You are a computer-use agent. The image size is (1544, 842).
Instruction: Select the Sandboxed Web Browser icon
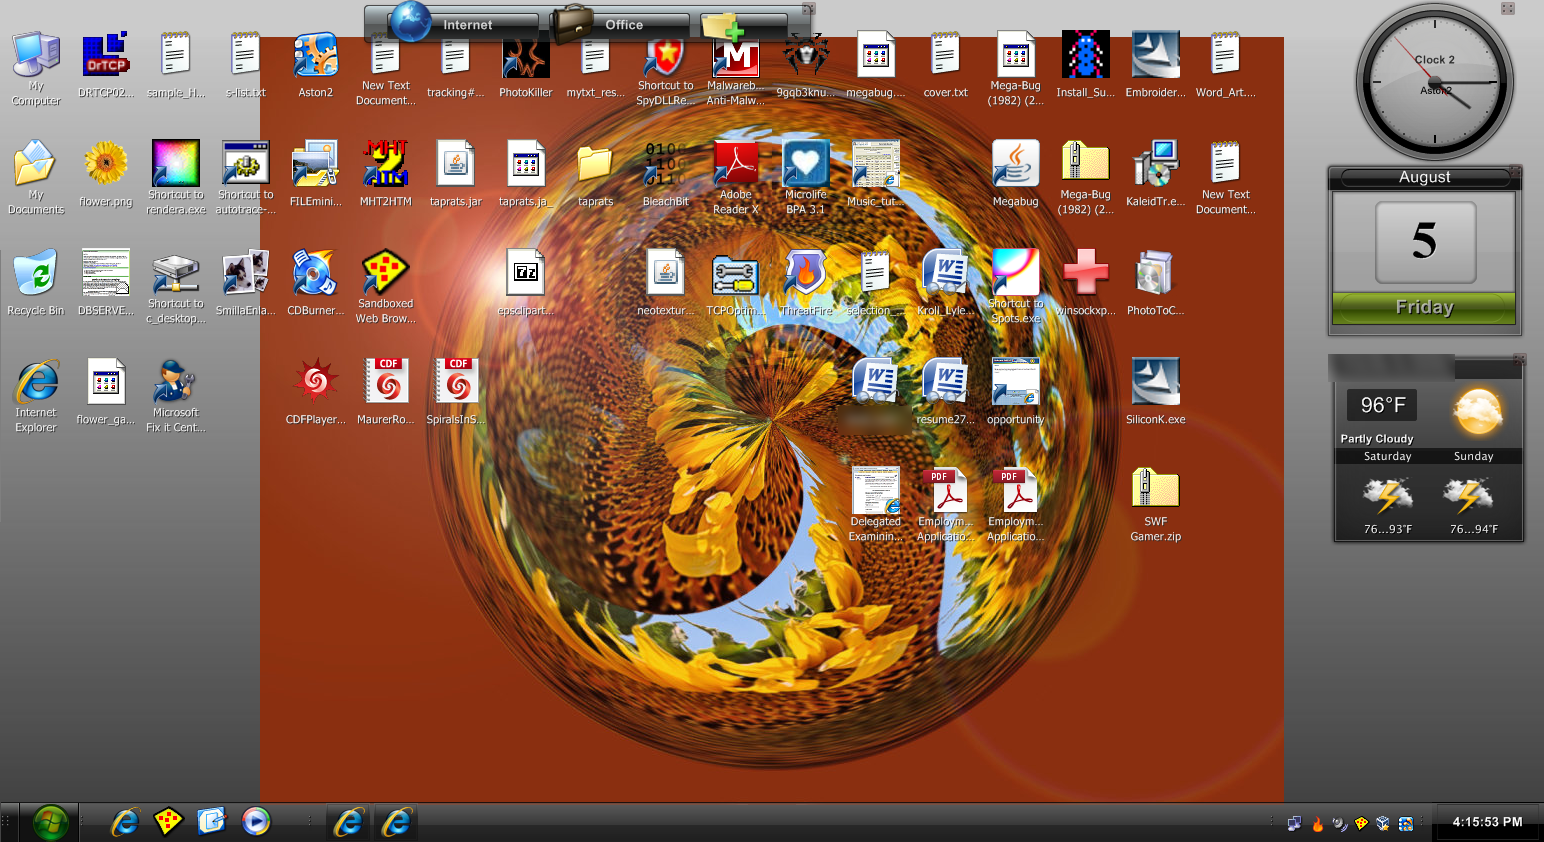tap(386, 286)
